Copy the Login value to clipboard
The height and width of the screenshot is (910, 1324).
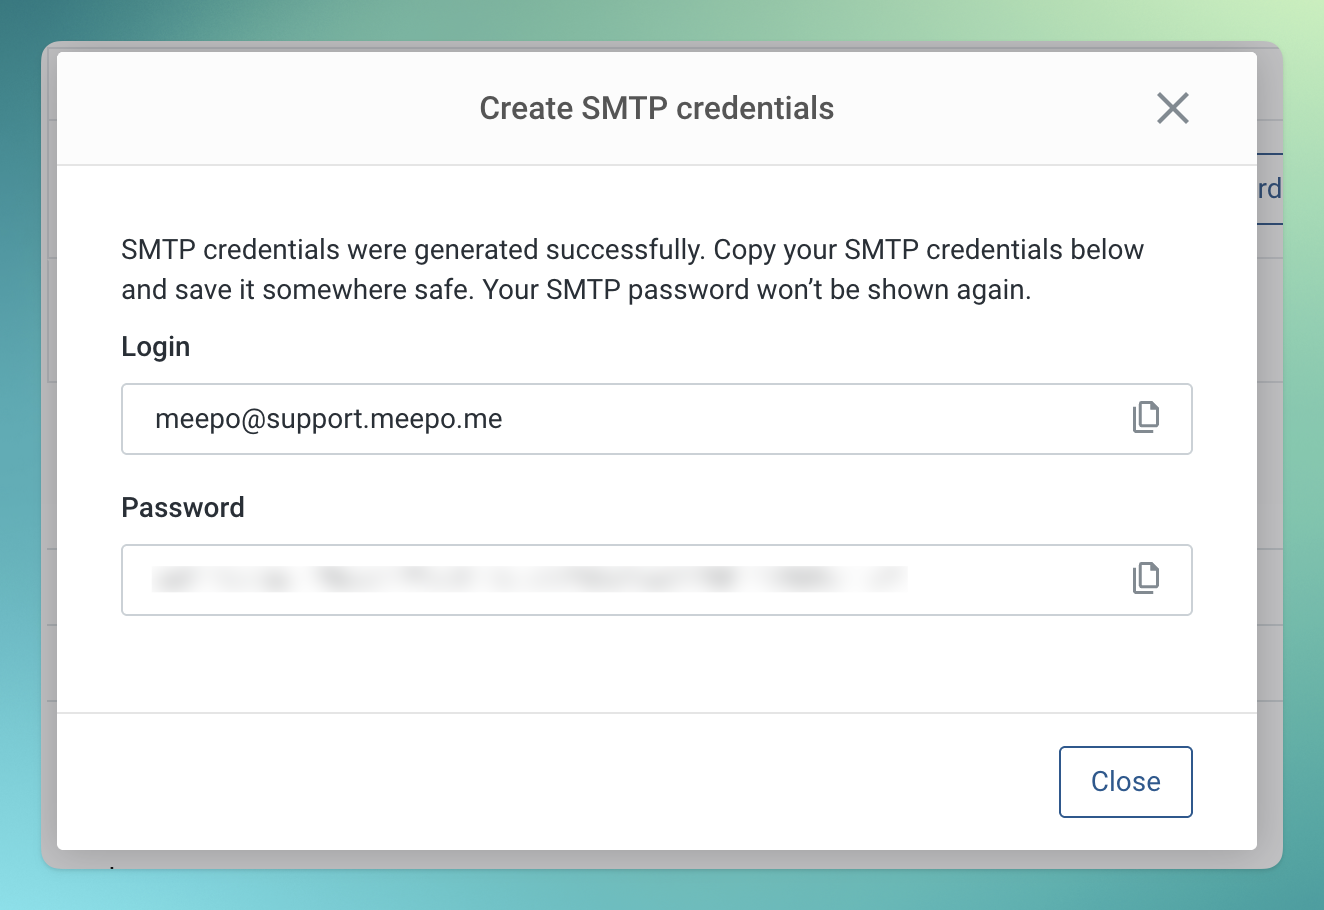click(1146, 417)
